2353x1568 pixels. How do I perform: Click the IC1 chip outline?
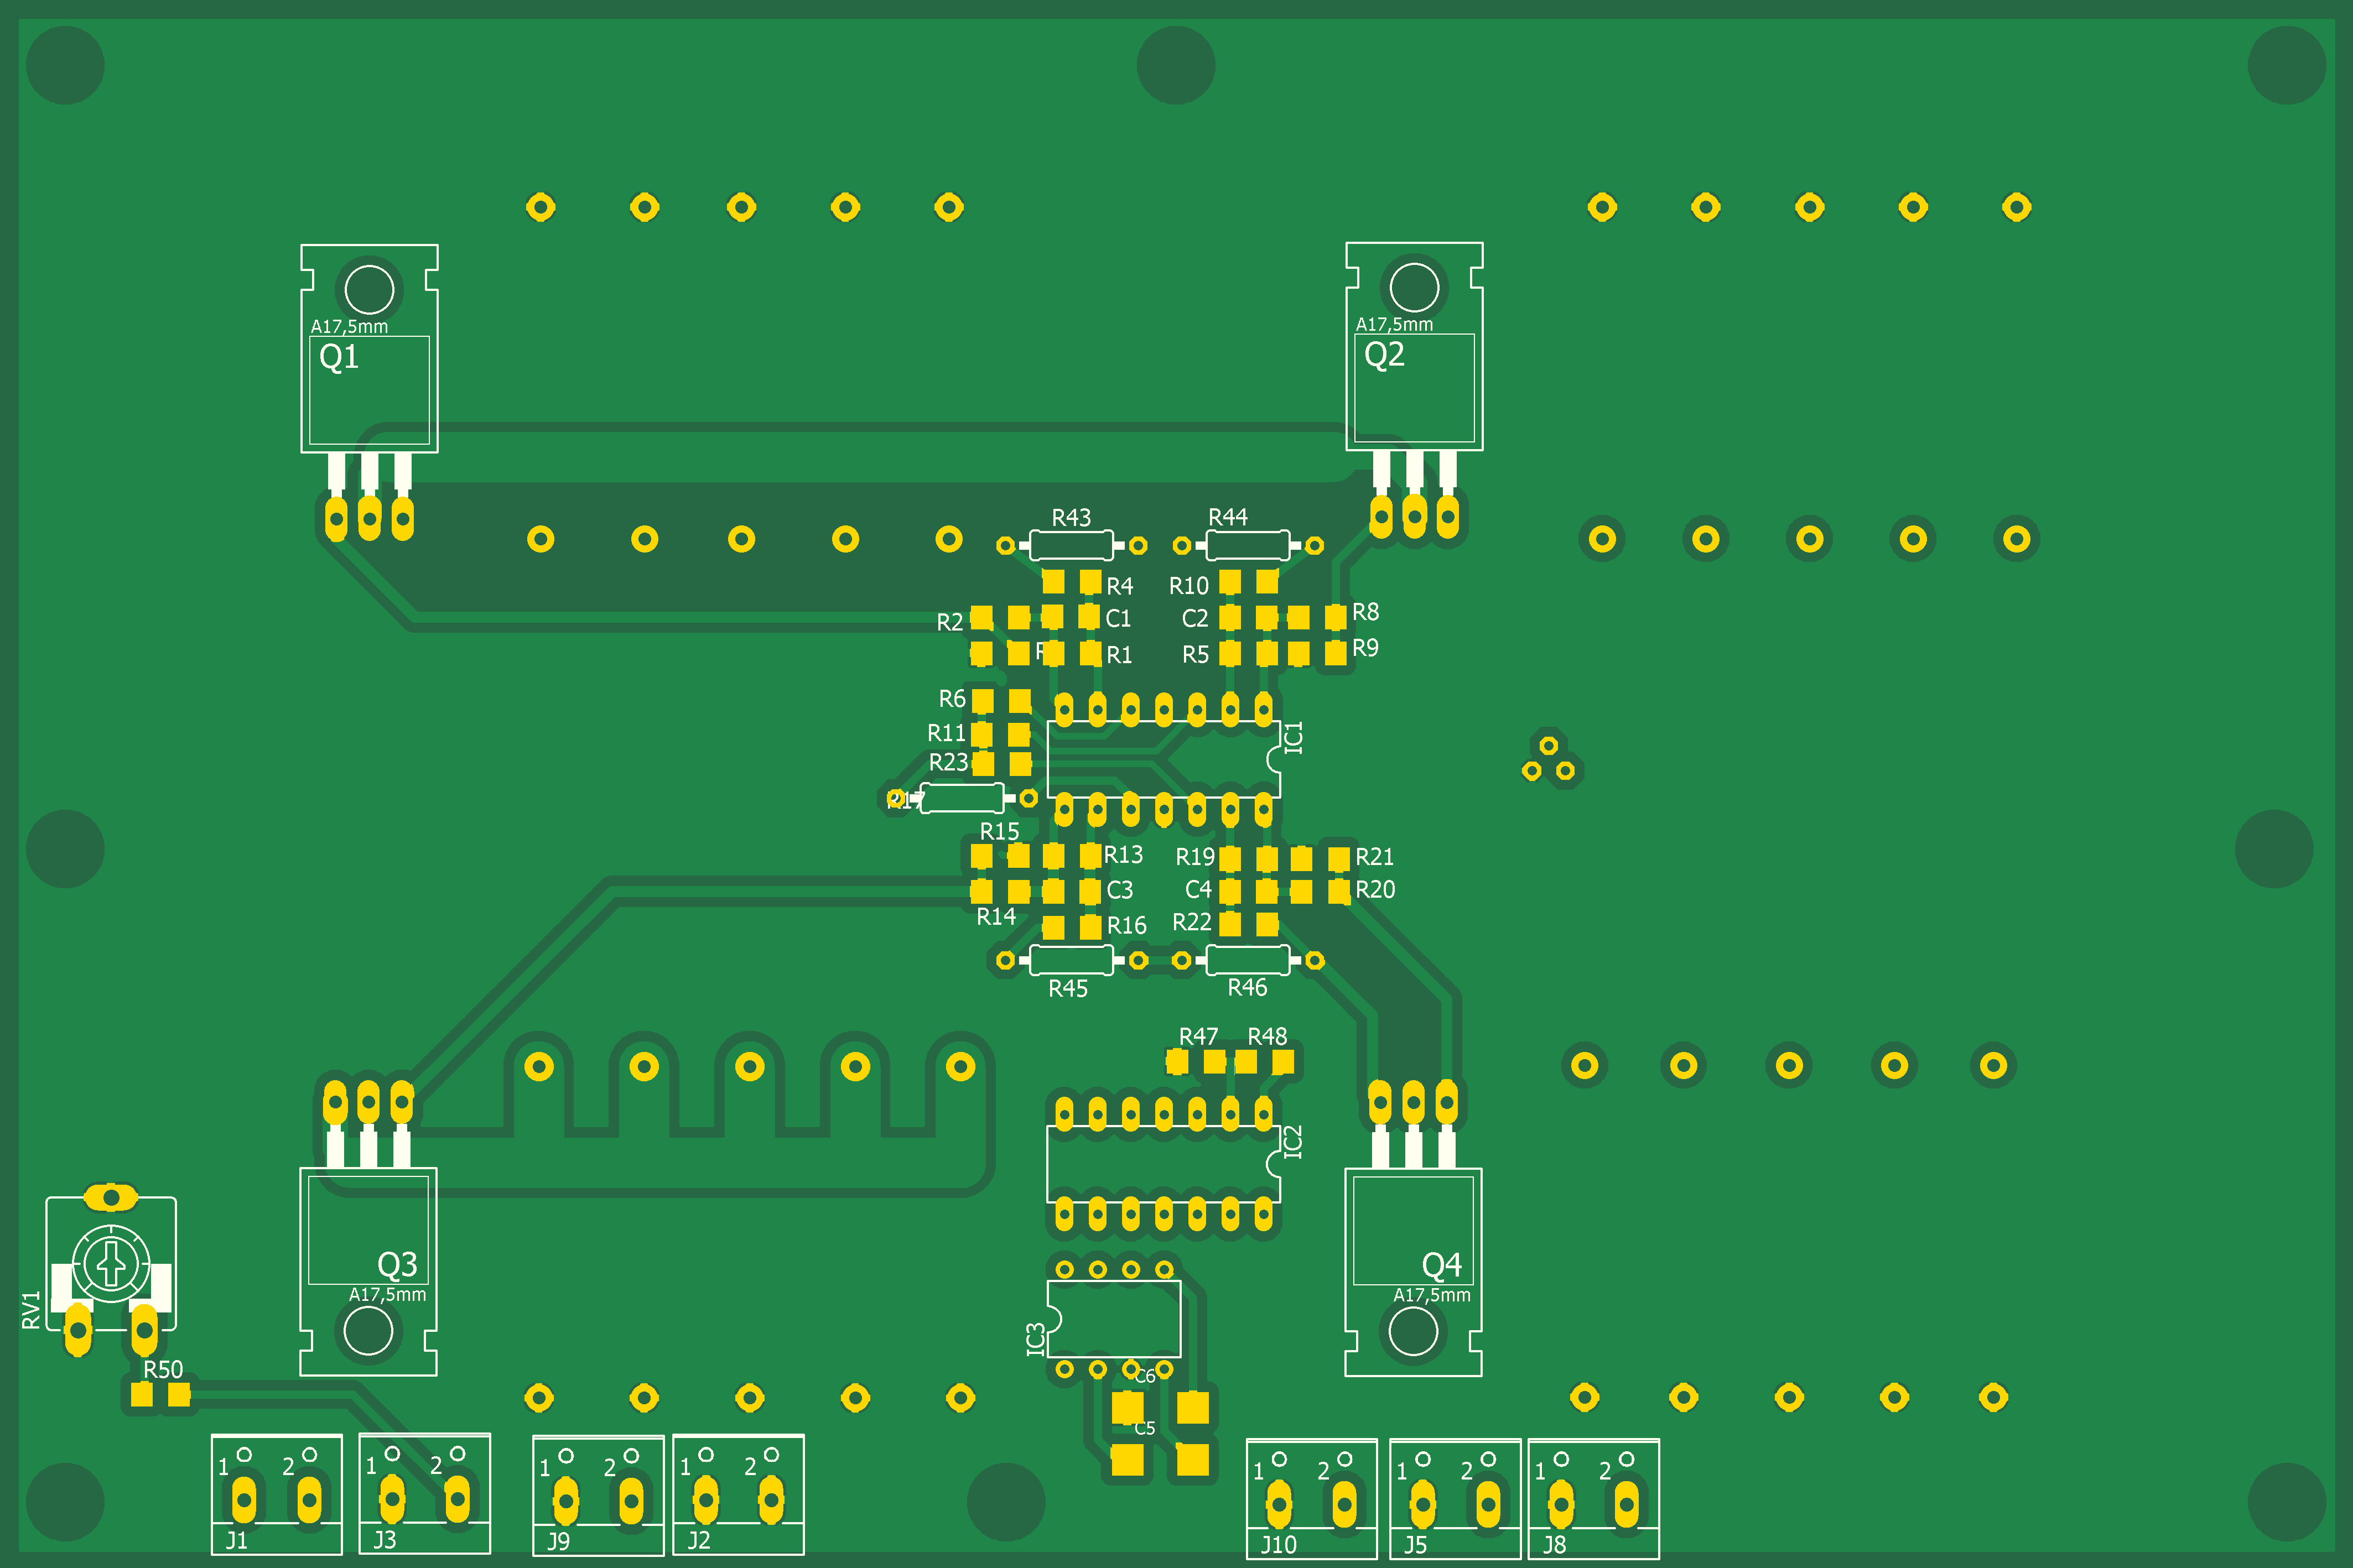(x=1163, y=759)
